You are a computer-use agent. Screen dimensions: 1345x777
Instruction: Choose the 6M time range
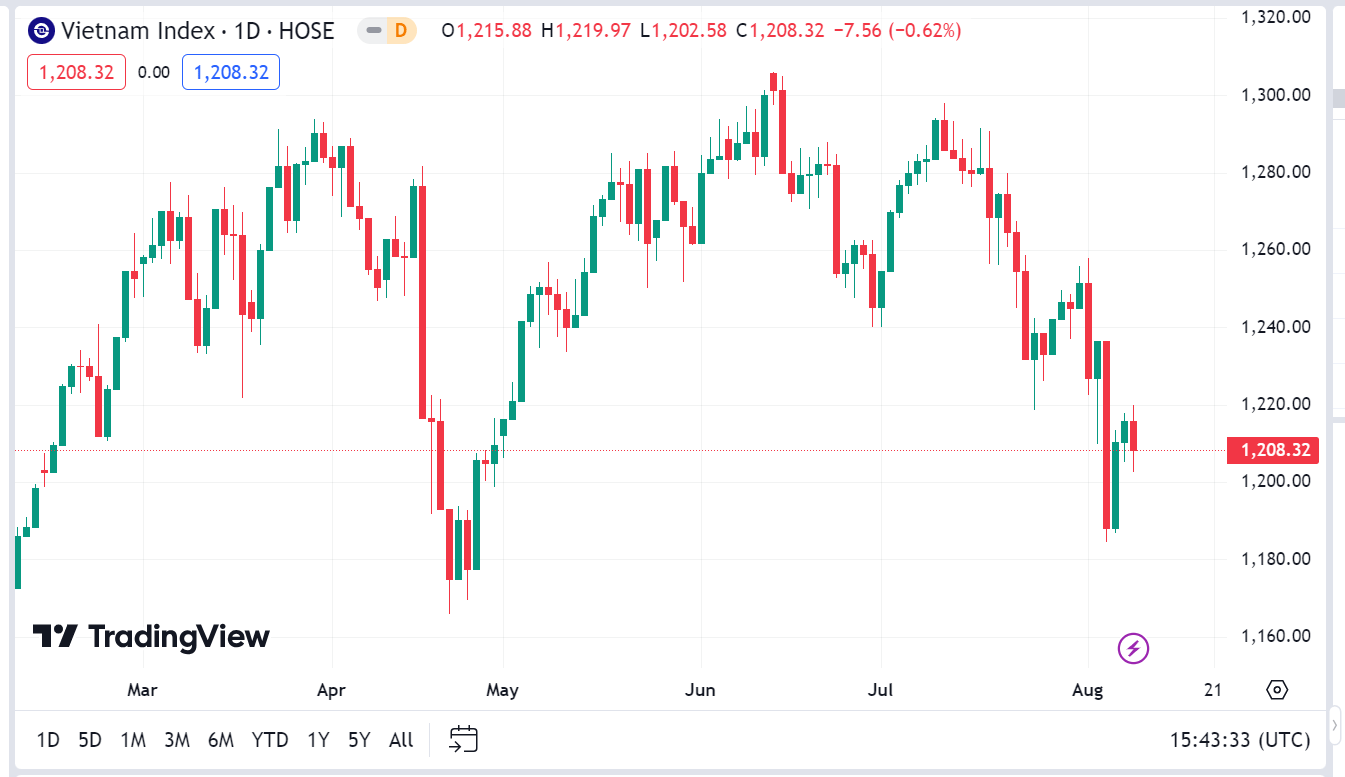[x=221, y=740]
